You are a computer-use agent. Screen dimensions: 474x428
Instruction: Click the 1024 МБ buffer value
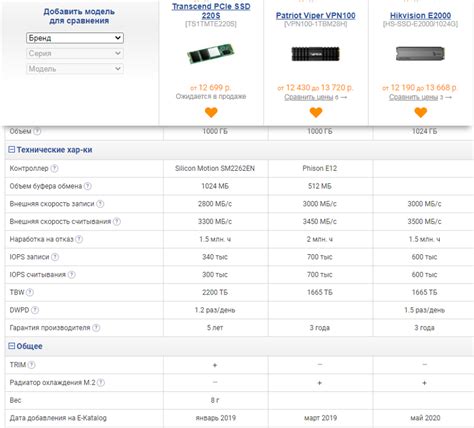(215, 186)
